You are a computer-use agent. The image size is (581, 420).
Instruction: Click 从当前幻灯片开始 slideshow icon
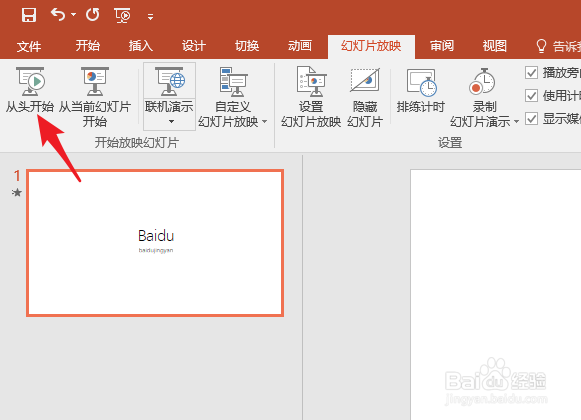pyautogui.click(x=95, y=82)
